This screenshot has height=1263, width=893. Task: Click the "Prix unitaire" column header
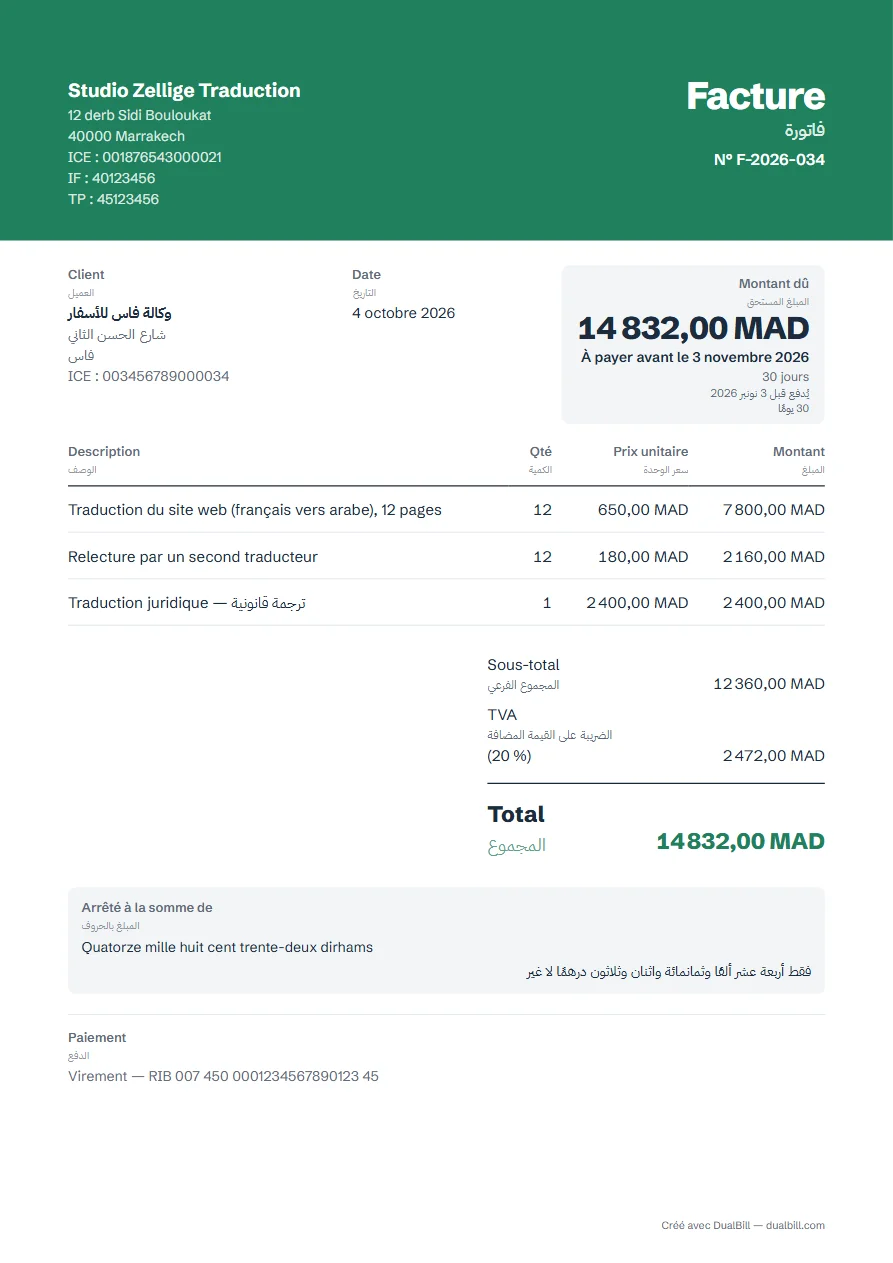651,452
